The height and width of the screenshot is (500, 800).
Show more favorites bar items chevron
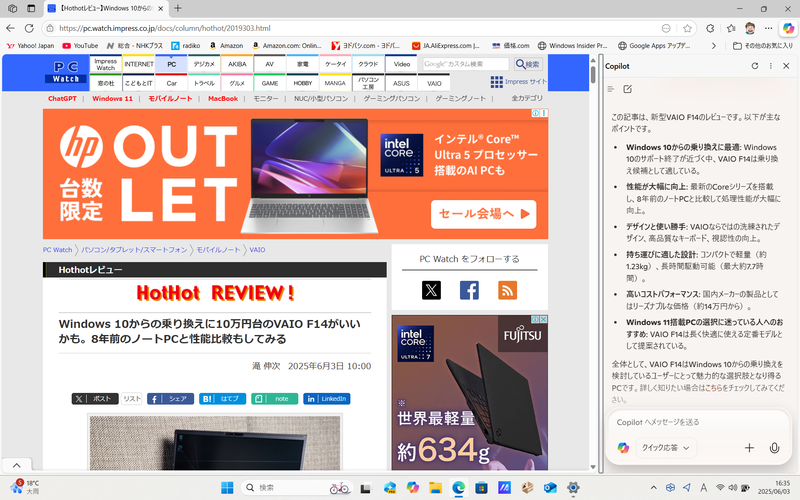point(713,45)
